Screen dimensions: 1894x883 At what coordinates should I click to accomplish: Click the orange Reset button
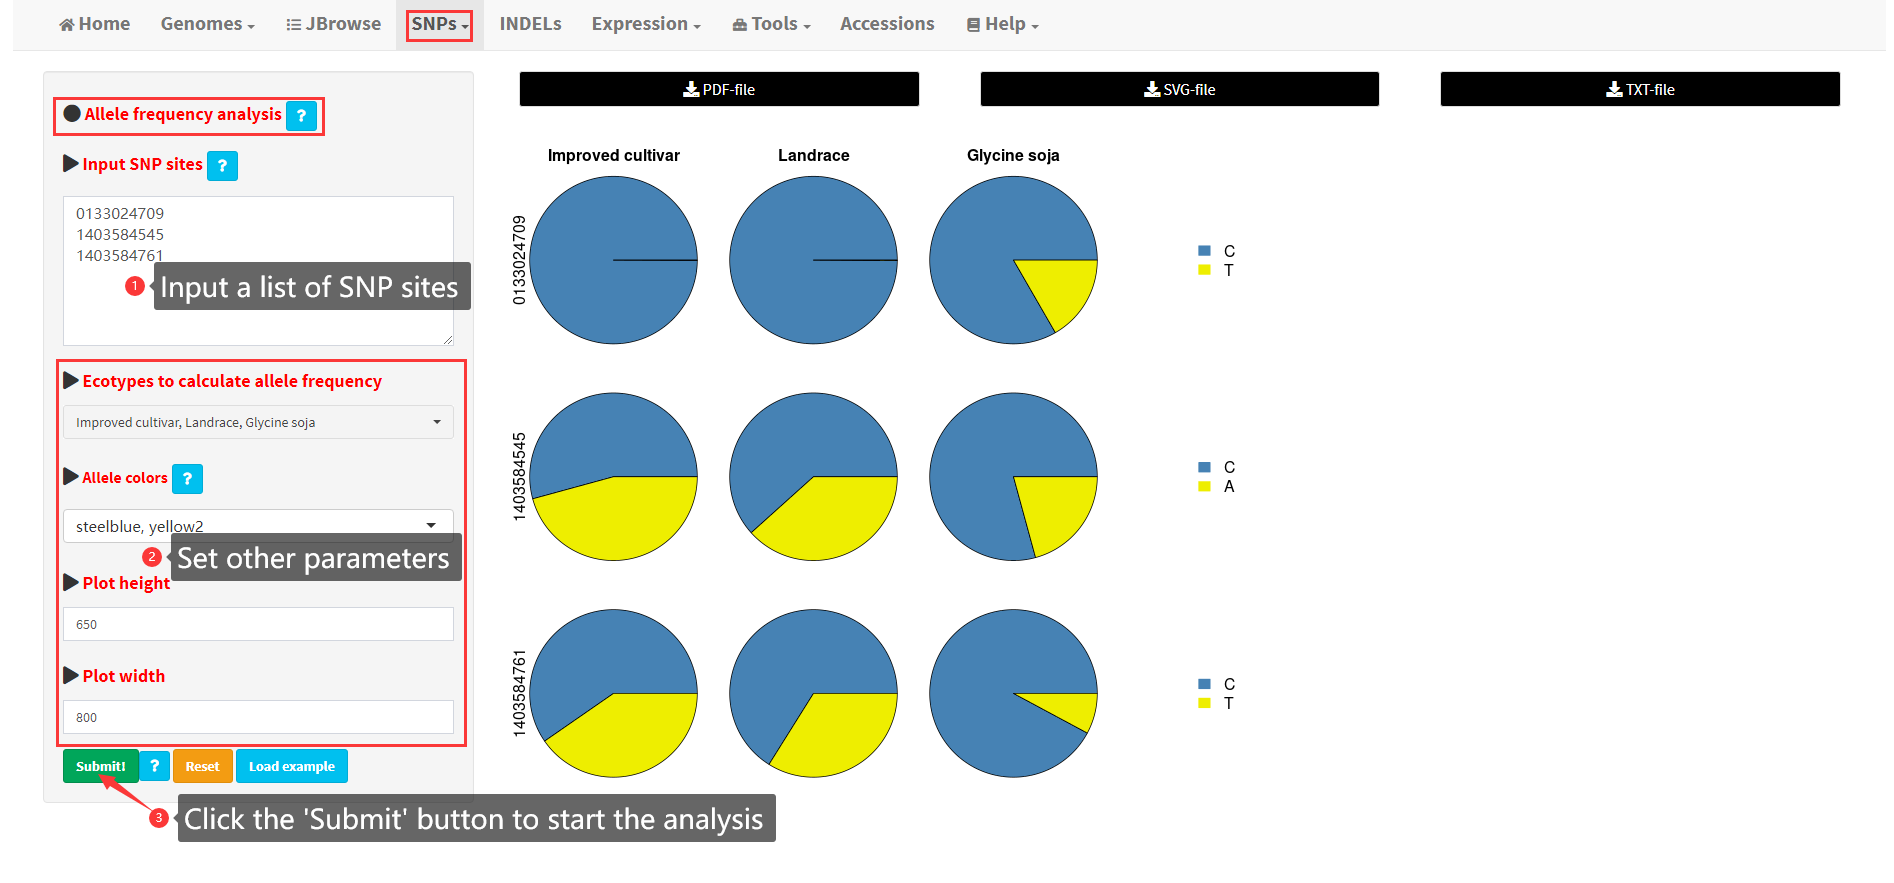pos(202,766)
